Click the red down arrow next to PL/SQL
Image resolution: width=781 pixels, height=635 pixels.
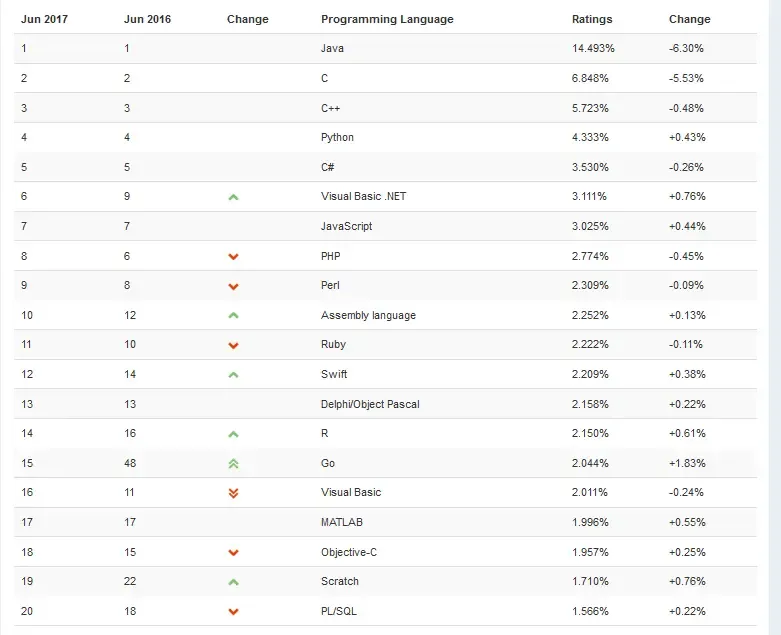pos(233,612)
